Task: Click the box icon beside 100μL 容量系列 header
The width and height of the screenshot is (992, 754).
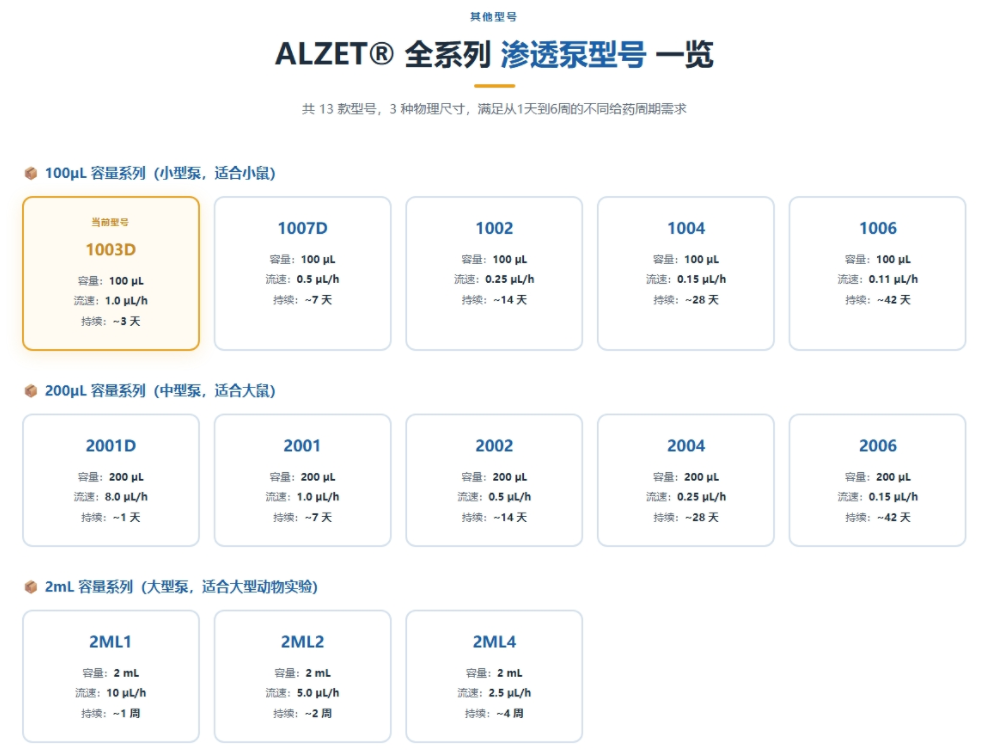Action: (30, 172)
